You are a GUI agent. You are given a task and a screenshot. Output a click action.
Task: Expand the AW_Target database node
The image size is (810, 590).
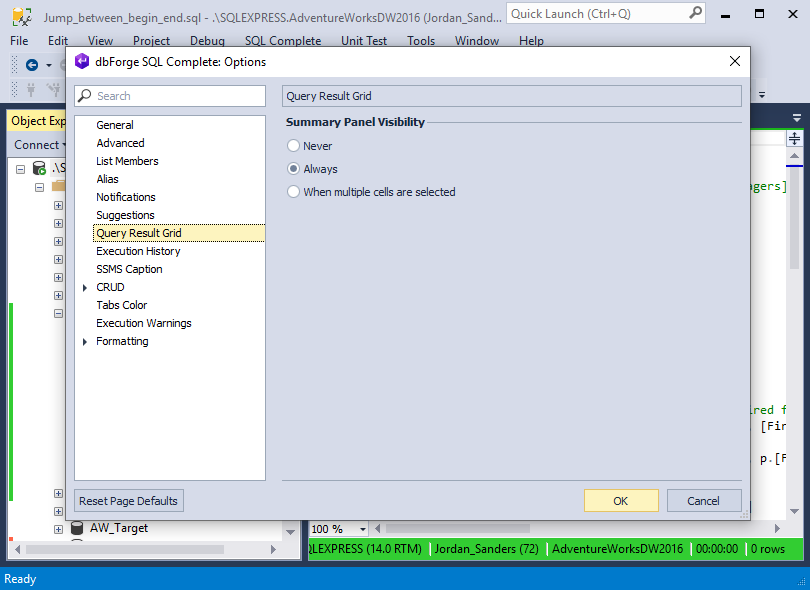[x=58, y=529]
